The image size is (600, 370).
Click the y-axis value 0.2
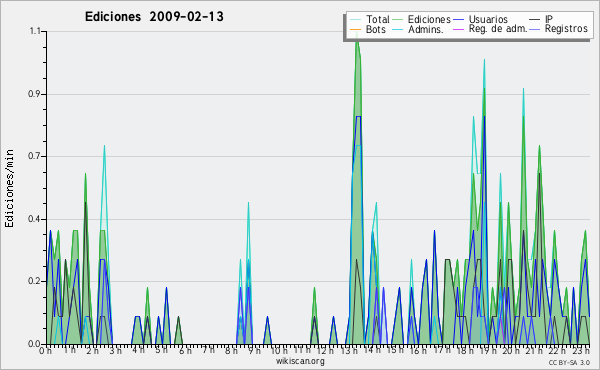[34, 281]
